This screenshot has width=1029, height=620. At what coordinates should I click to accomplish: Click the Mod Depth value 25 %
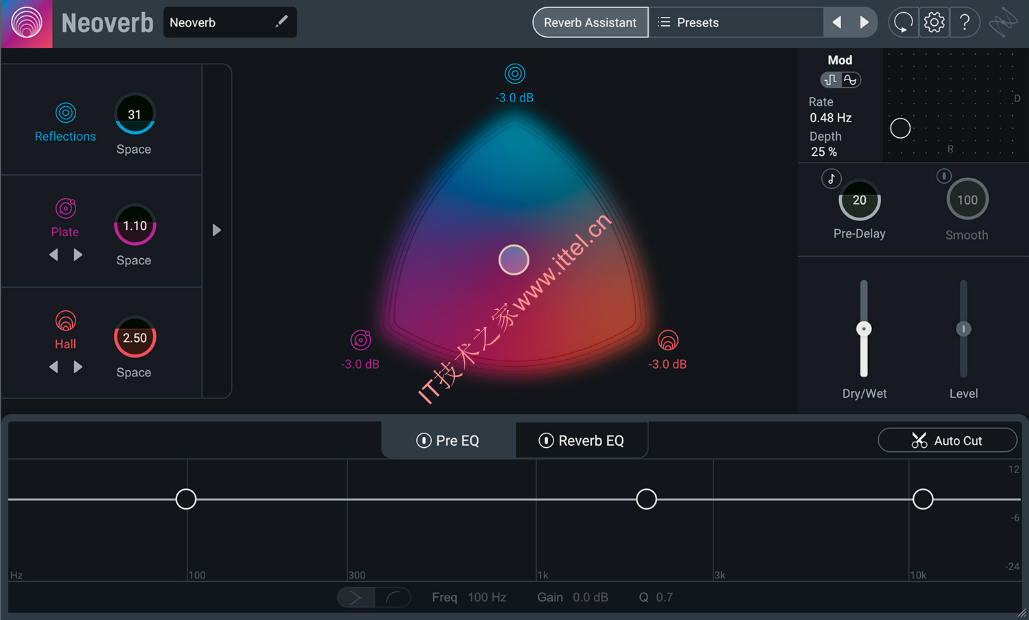(x=824, y=152)
